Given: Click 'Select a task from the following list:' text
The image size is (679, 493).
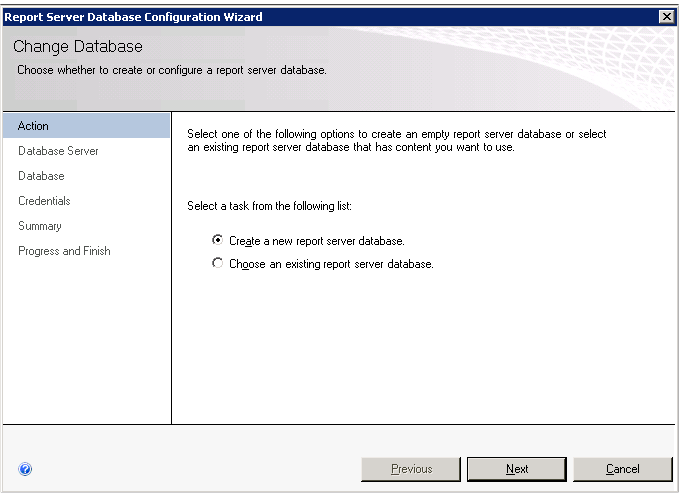Looking at the screenshot, I should pyautogui.click(x=269, y=206).
